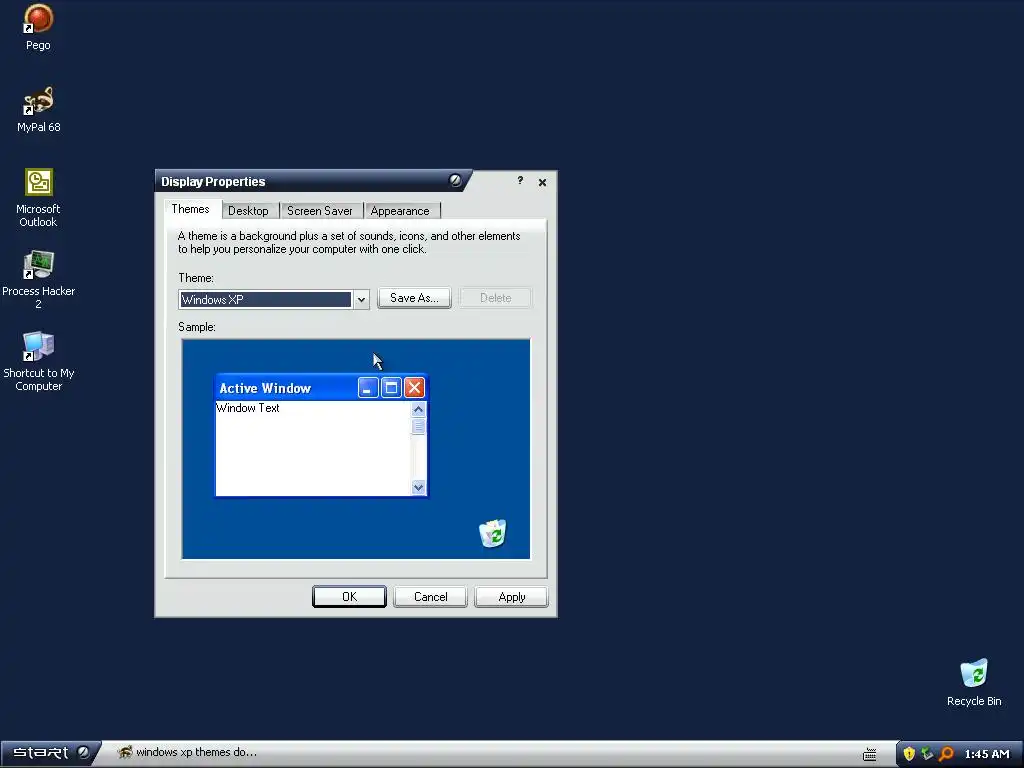Switch to the Appearance tab

coord(400,210)
